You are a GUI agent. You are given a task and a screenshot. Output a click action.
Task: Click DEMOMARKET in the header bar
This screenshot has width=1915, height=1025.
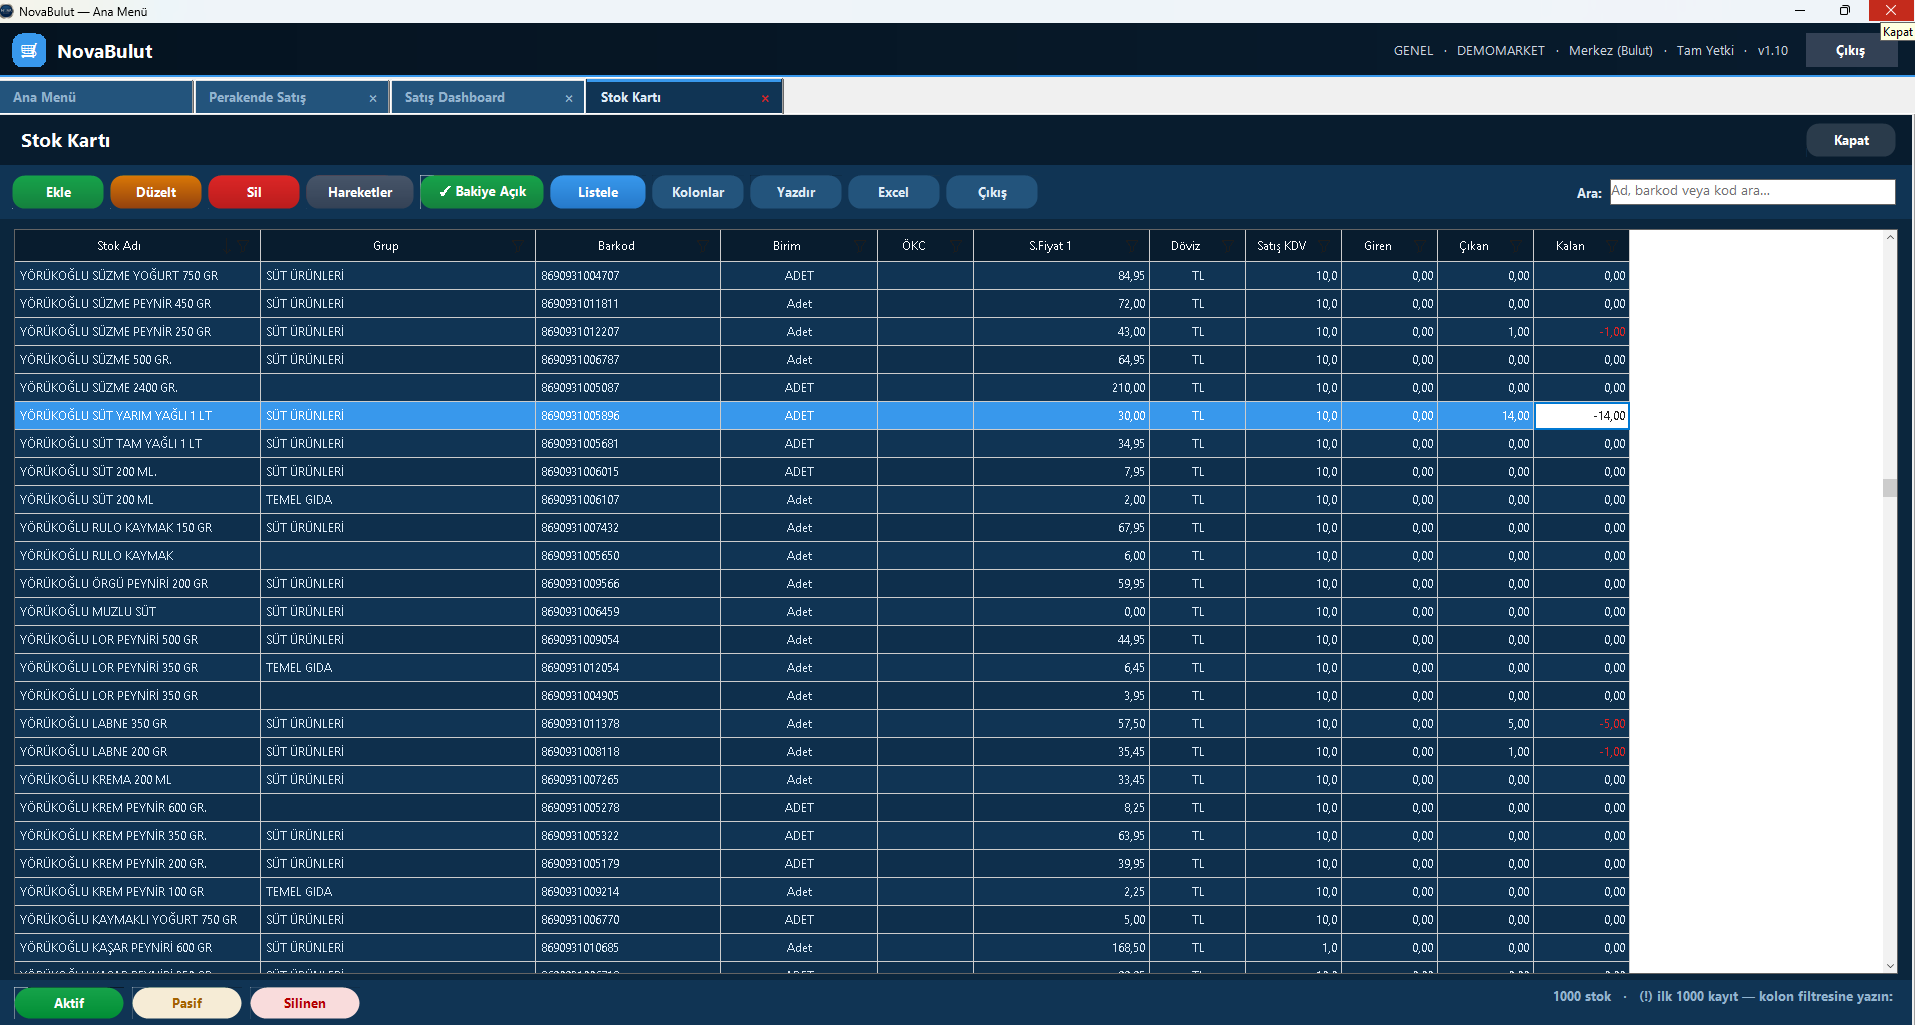[x=1500, y=50]
